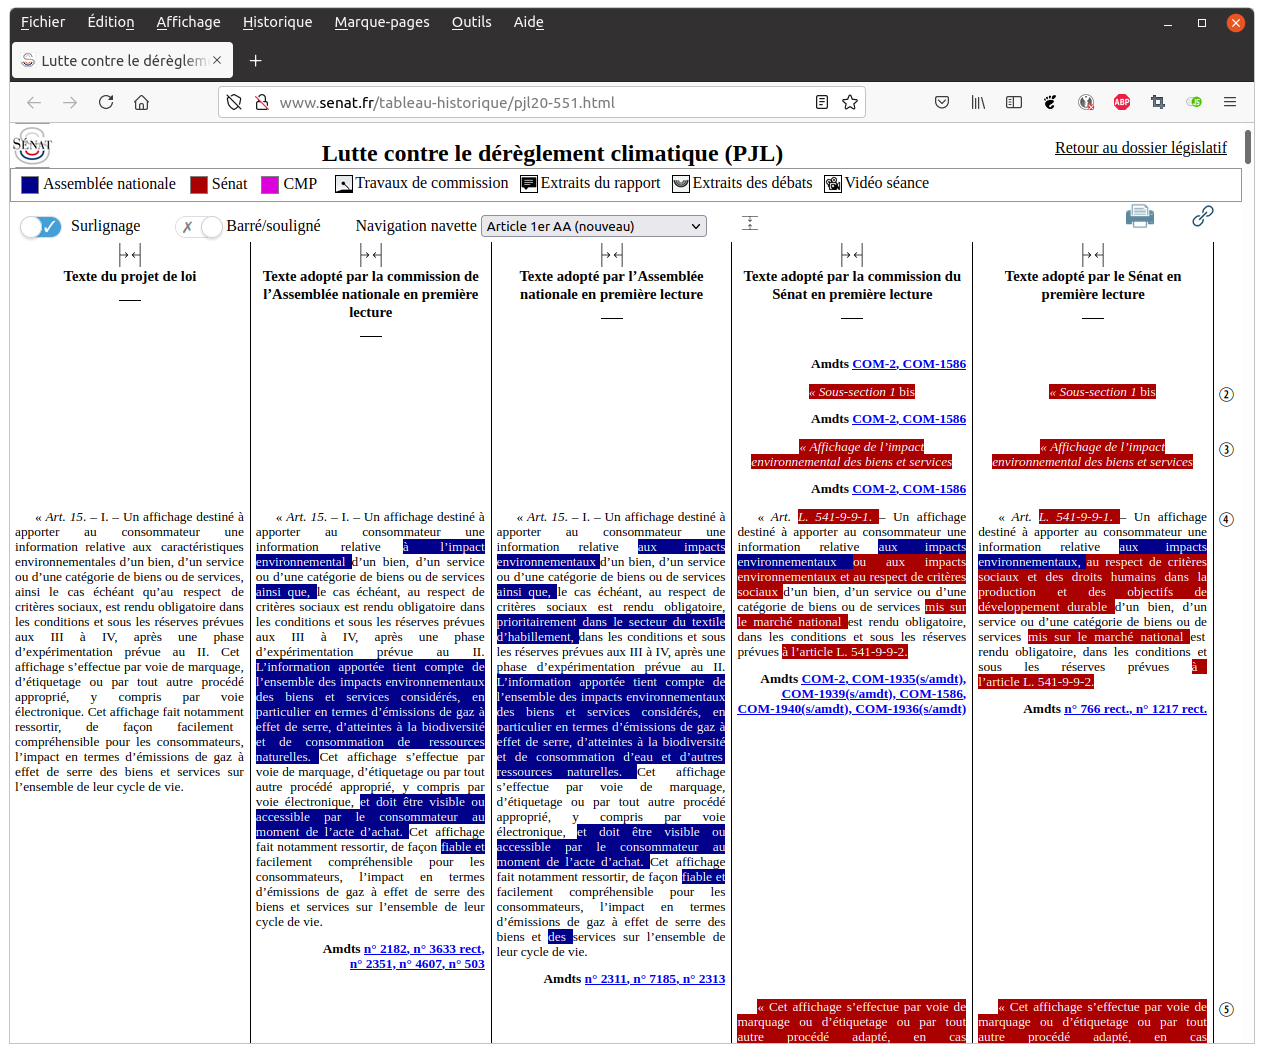Toggle the Surlignage switch

41,227
